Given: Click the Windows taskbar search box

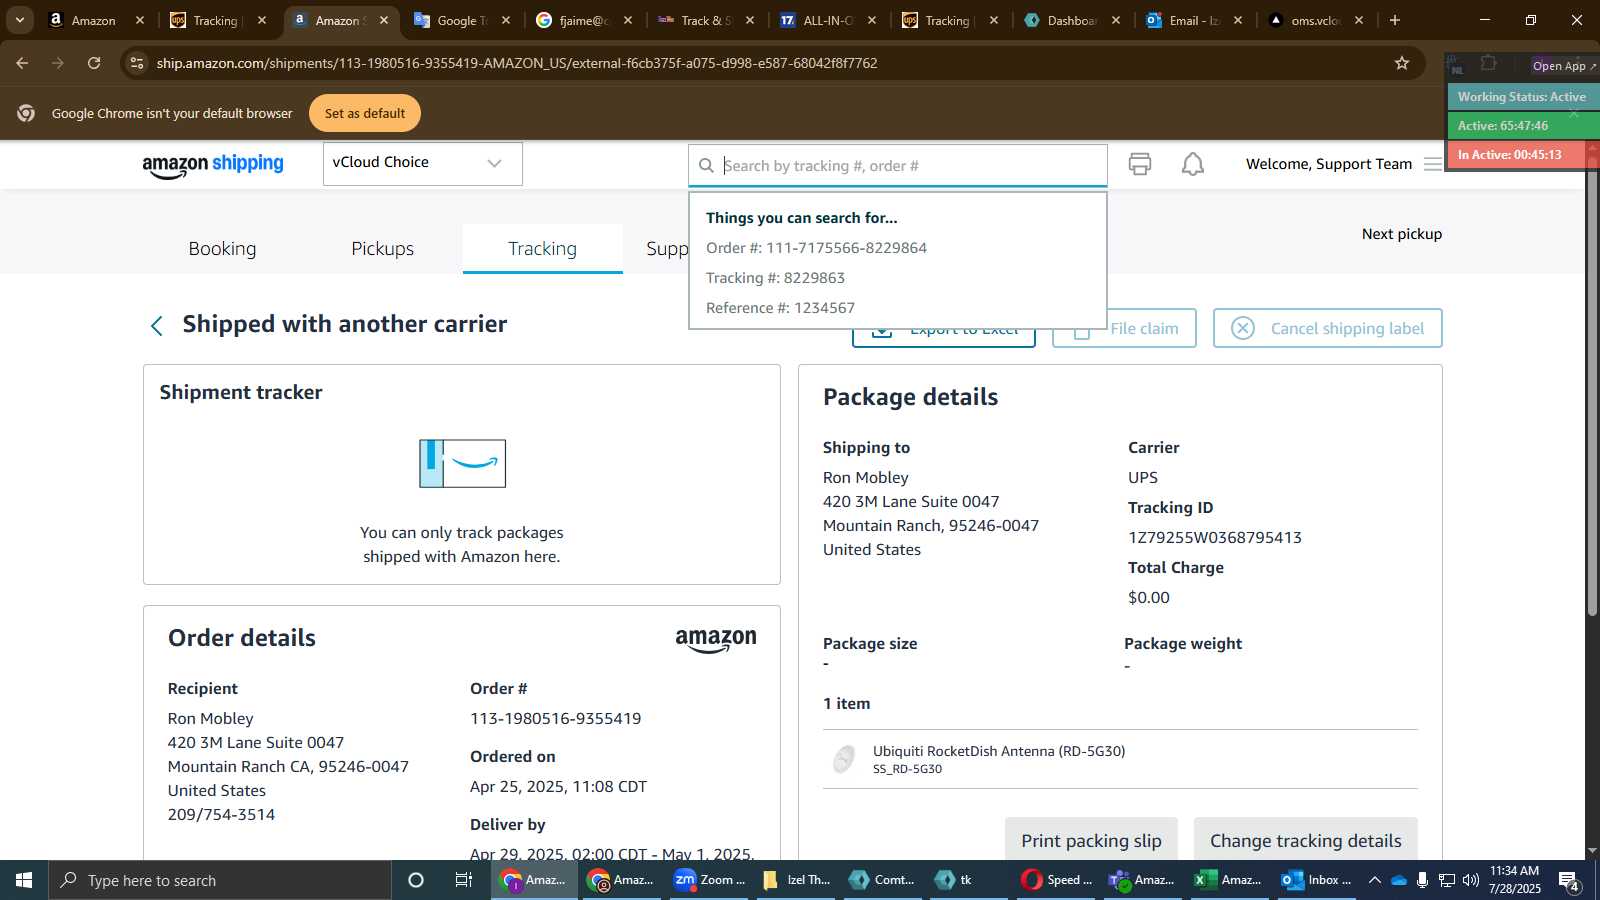Looking at the screenshot, I should pos(220,880).
